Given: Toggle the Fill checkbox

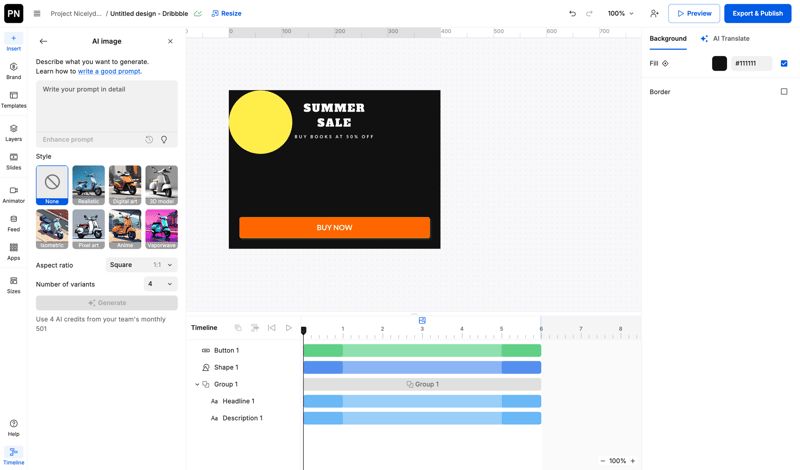Looking at the screenshot, I should pyautogui.click(x=784, y=64).
